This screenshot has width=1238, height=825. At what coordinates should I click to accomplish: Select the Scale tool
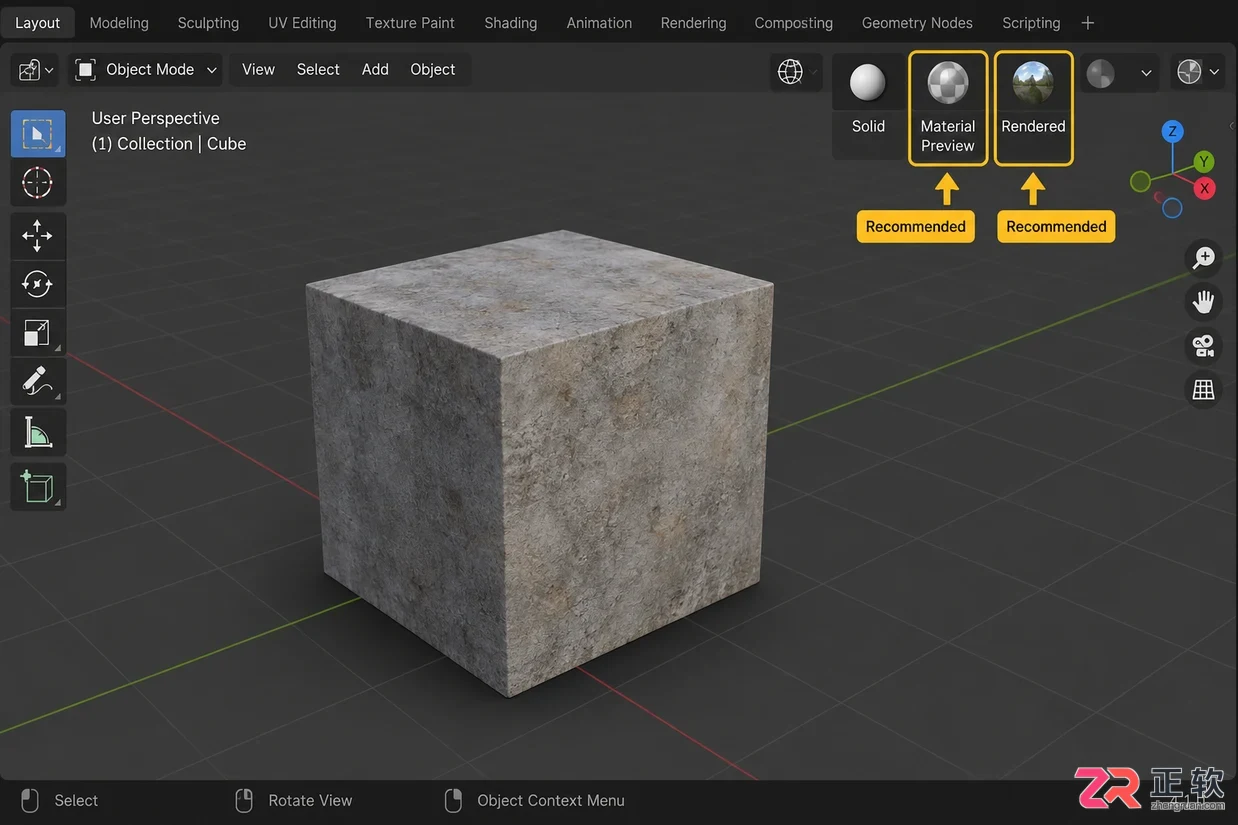38,333
